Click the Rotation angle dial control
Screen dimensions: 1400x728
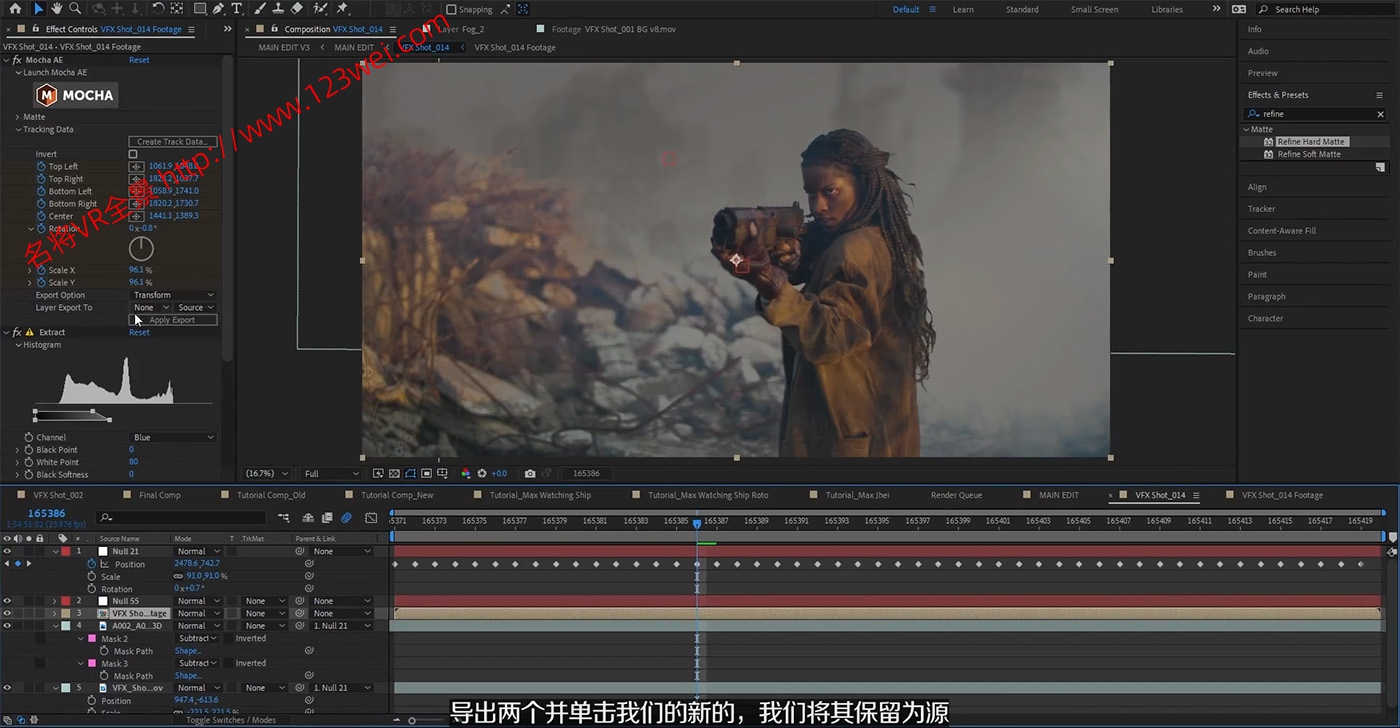pyautogui.click(x=141, y=247)
